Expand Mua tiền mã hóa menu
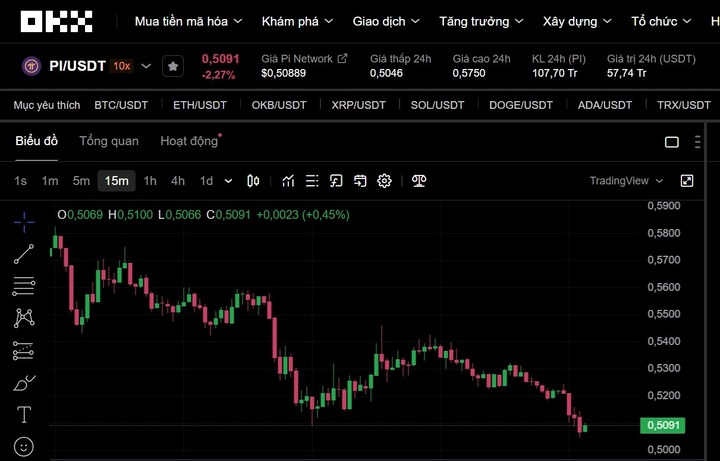The image size is (720, 461). [188, 22]
